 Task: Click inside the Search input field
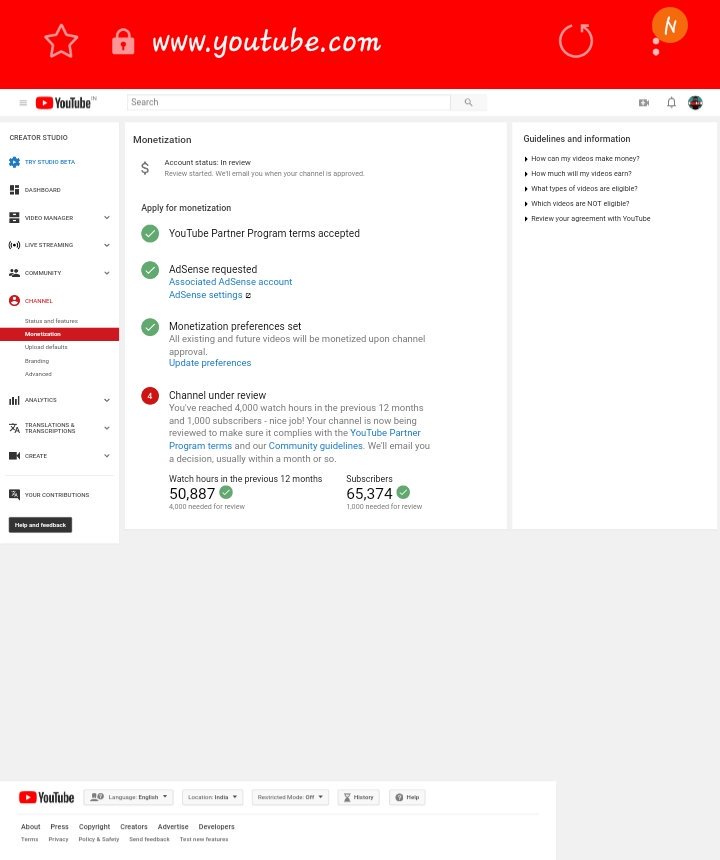(288, 103)
